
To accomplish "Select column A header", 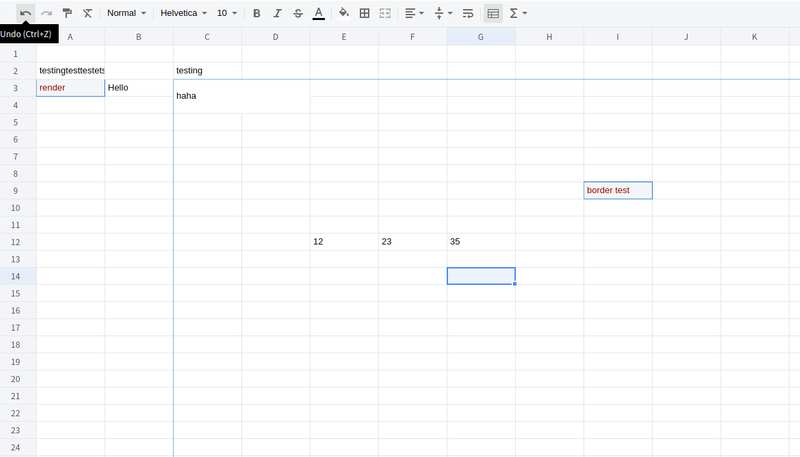I will 70,37.
